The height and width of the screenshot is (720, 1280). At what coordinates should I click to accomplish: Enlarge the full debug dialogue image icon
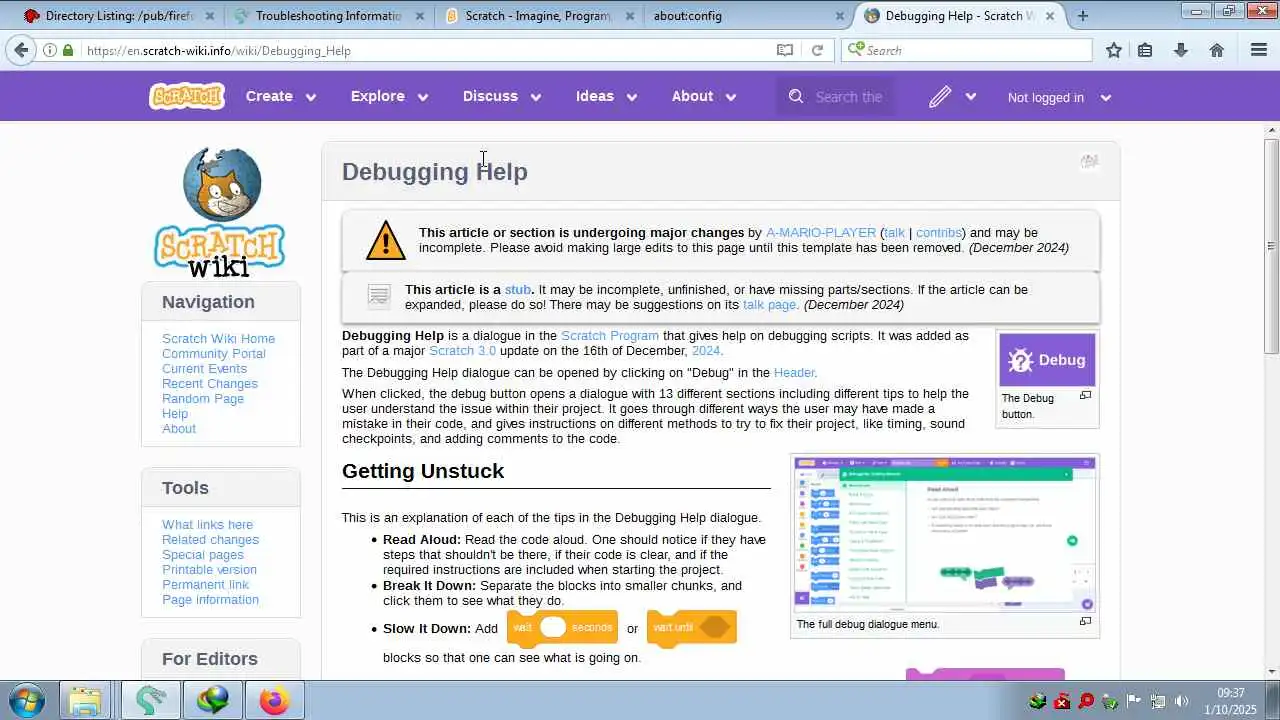click(1085, 621)
